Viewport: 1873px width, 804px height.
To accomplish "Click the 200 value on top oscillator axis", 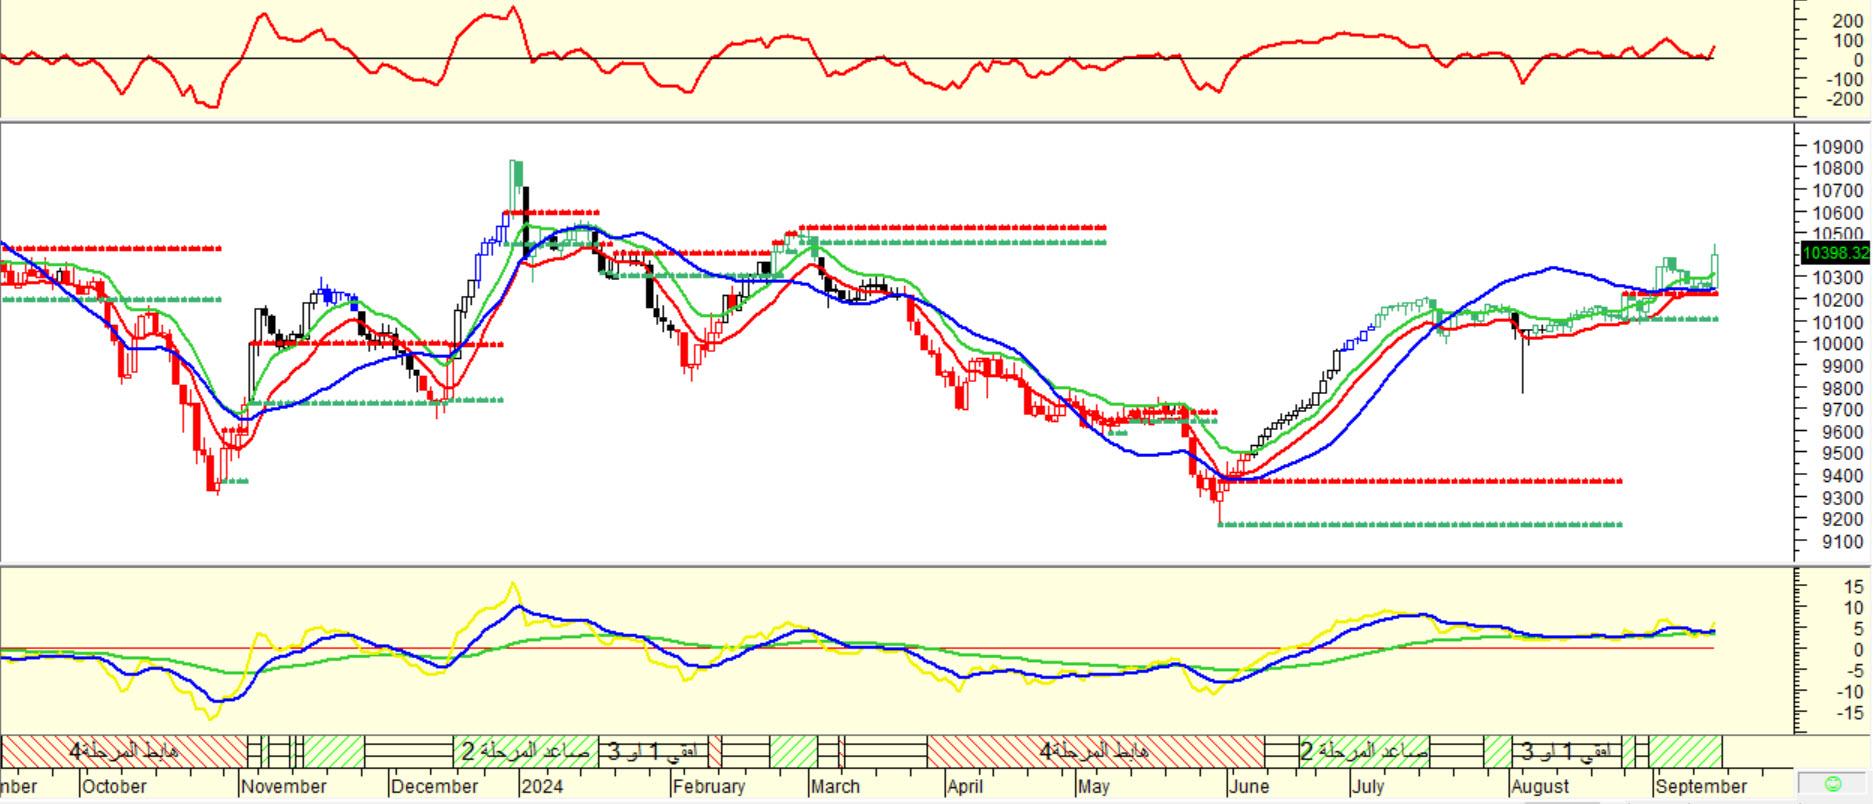I will click(x=1847, y=20).
